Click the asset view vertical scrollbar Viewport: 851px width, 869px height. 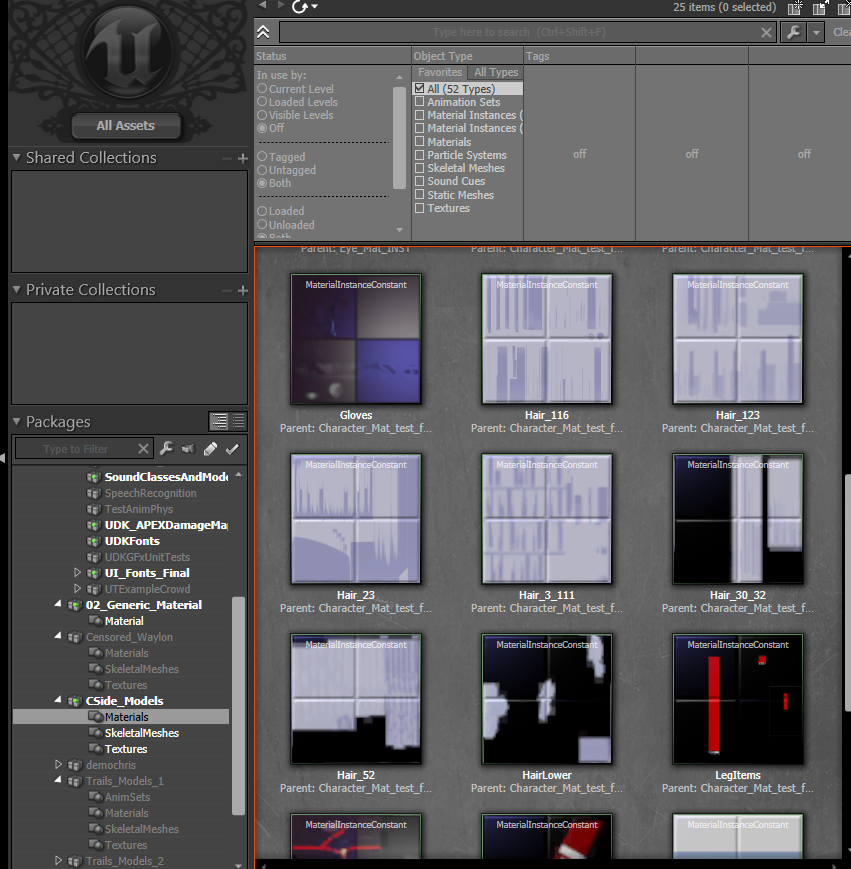click(847, 593)
